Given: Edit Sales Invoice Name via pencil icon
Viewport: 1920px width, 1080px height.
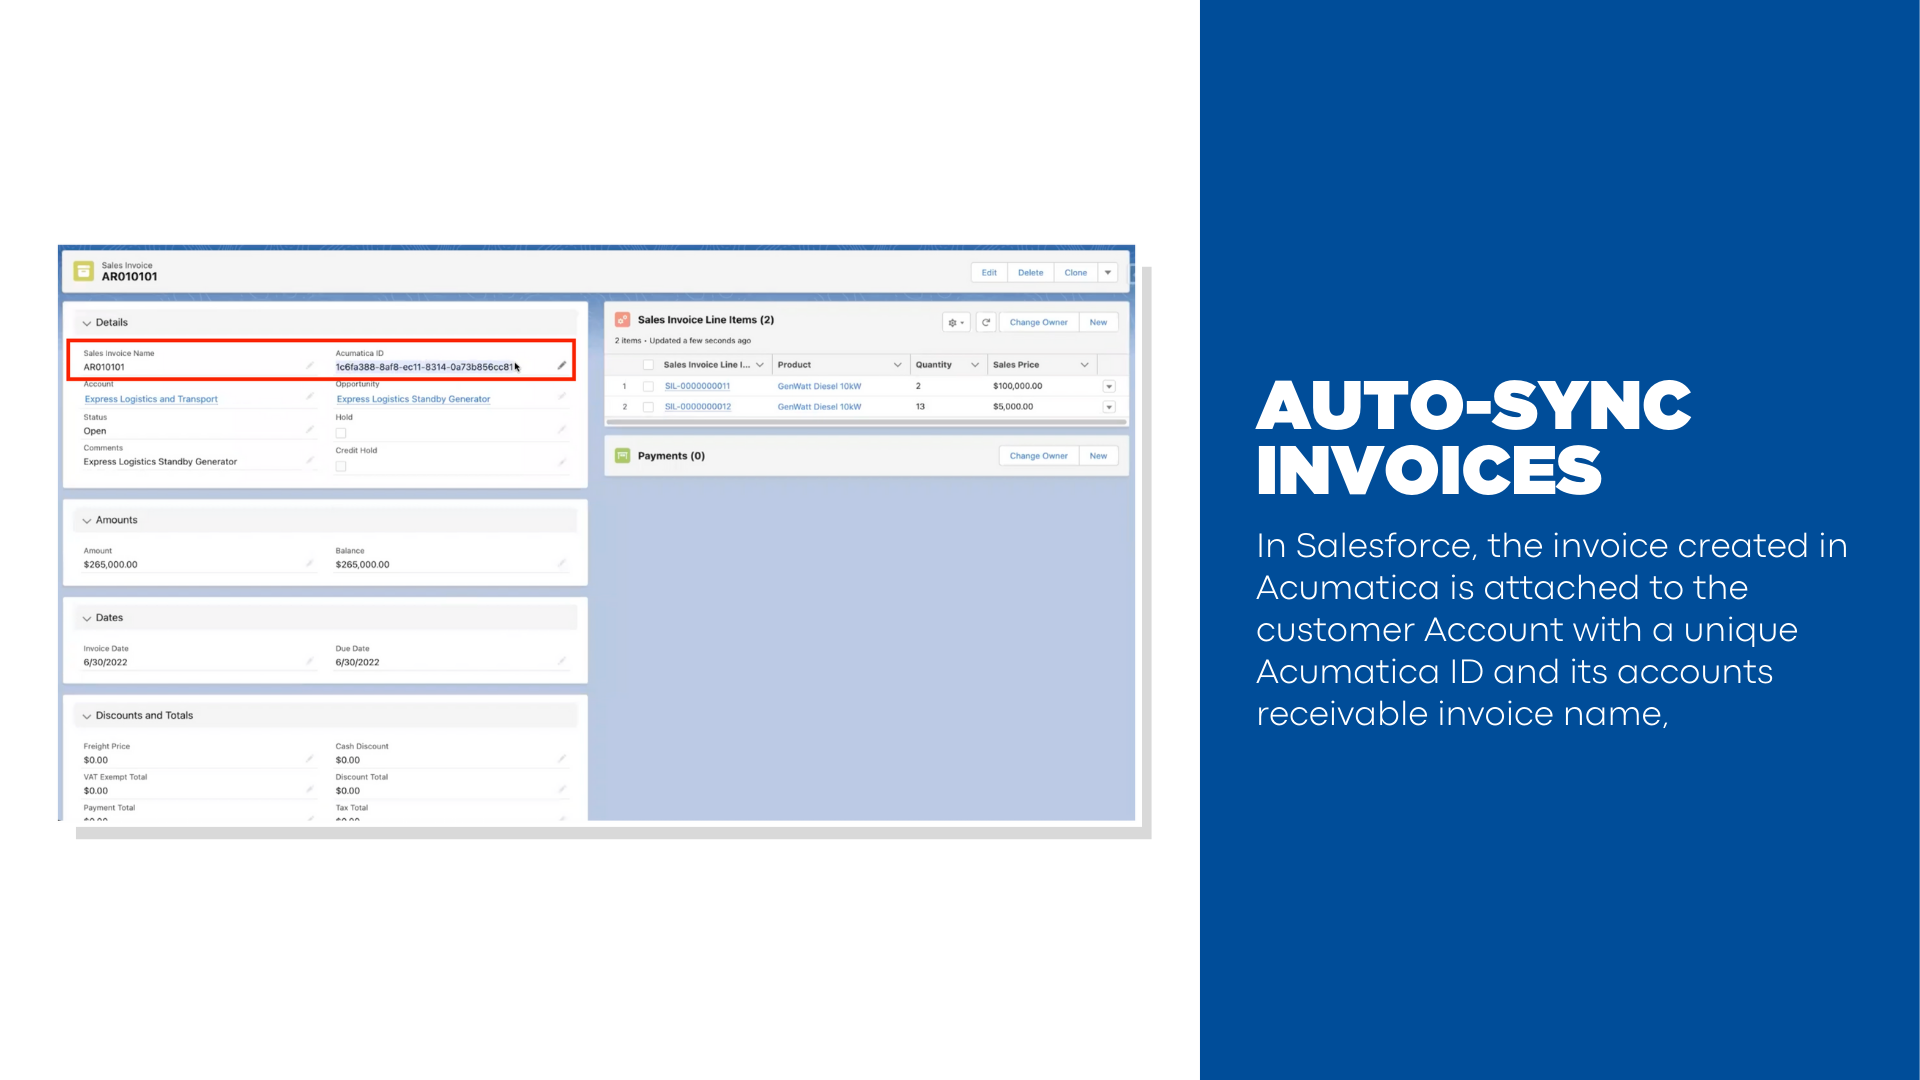Looking at the screenshot, I should click(310, 366).
